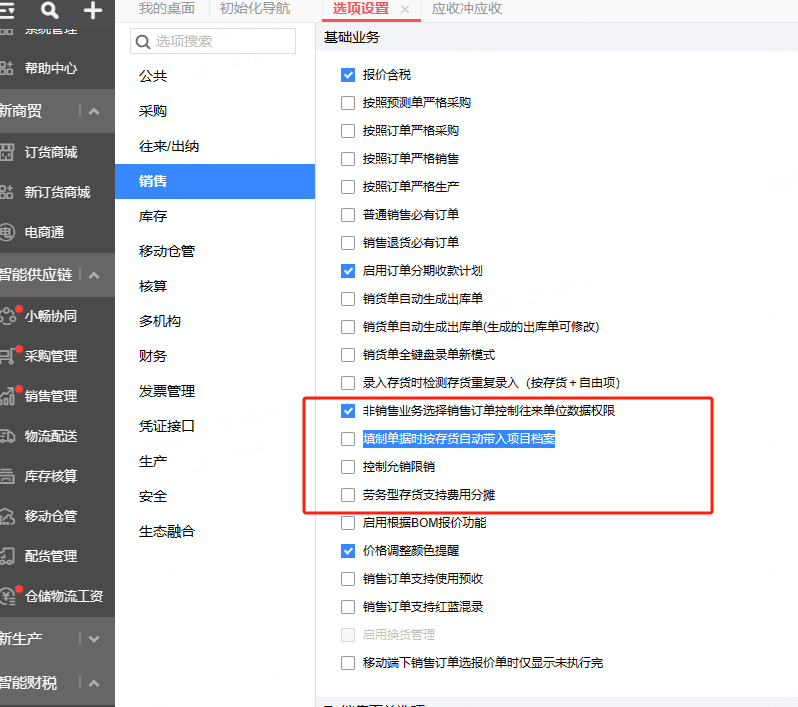This screenshot has width=798, height=707.
Task: Enable 控制允销限销 checkbox
Action: [348, 467]
